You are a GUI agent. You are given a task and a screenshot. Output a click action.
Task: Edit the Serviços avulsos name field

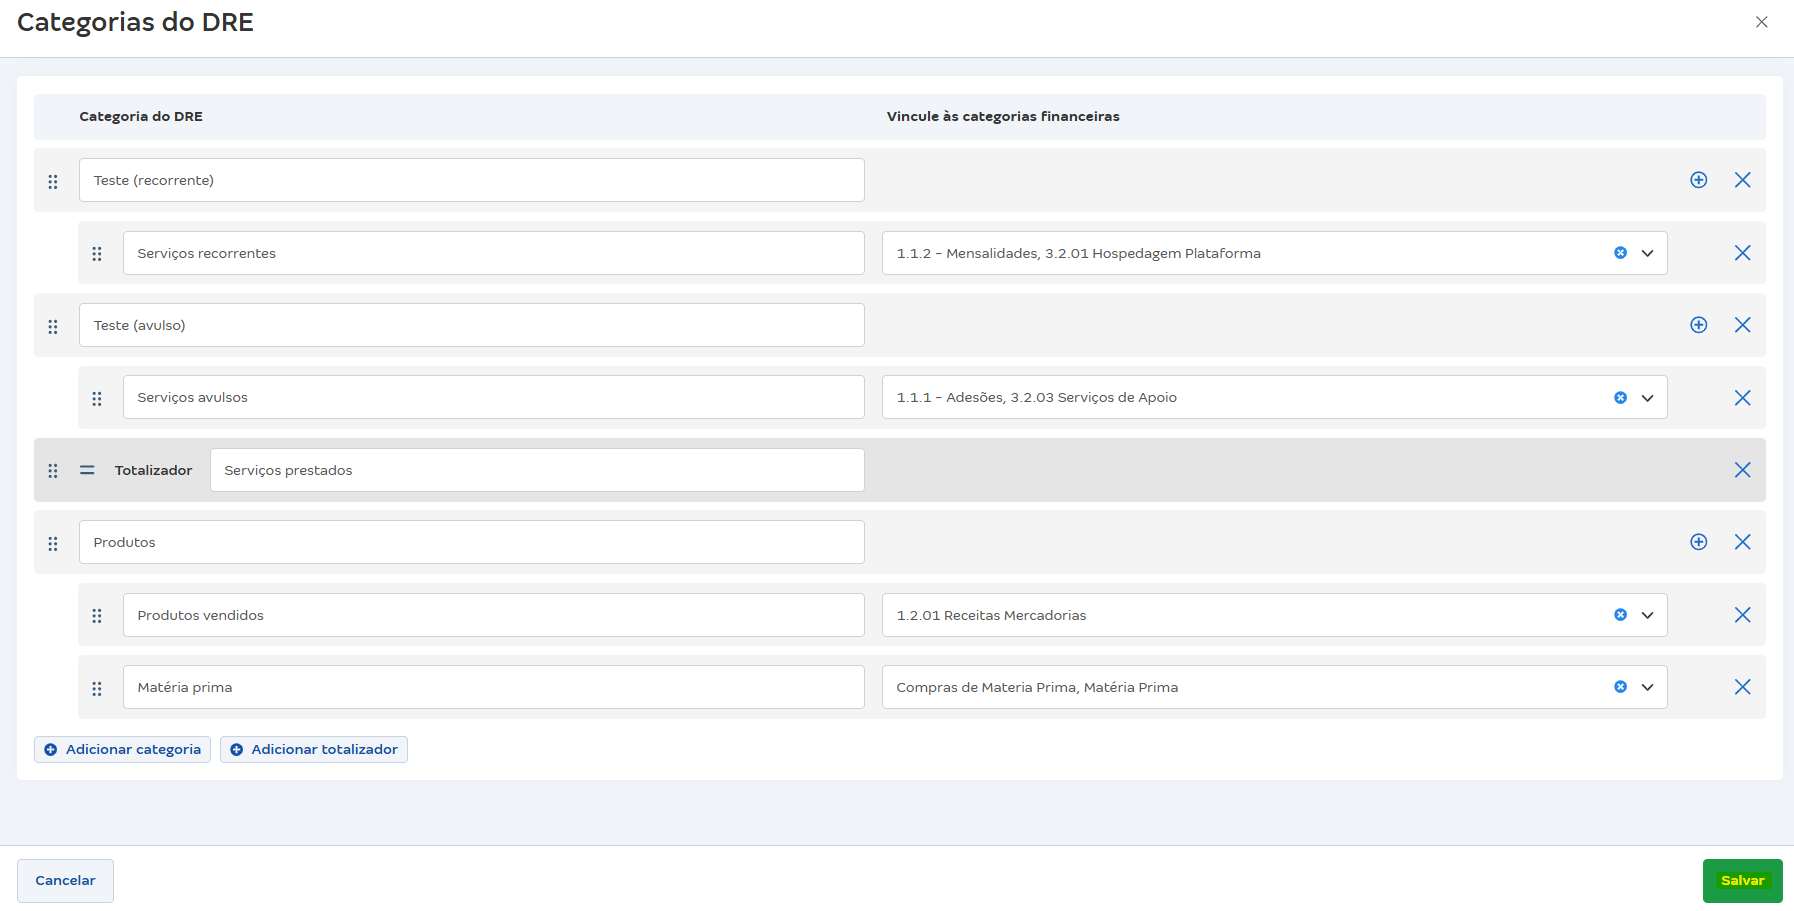[494, 397]
